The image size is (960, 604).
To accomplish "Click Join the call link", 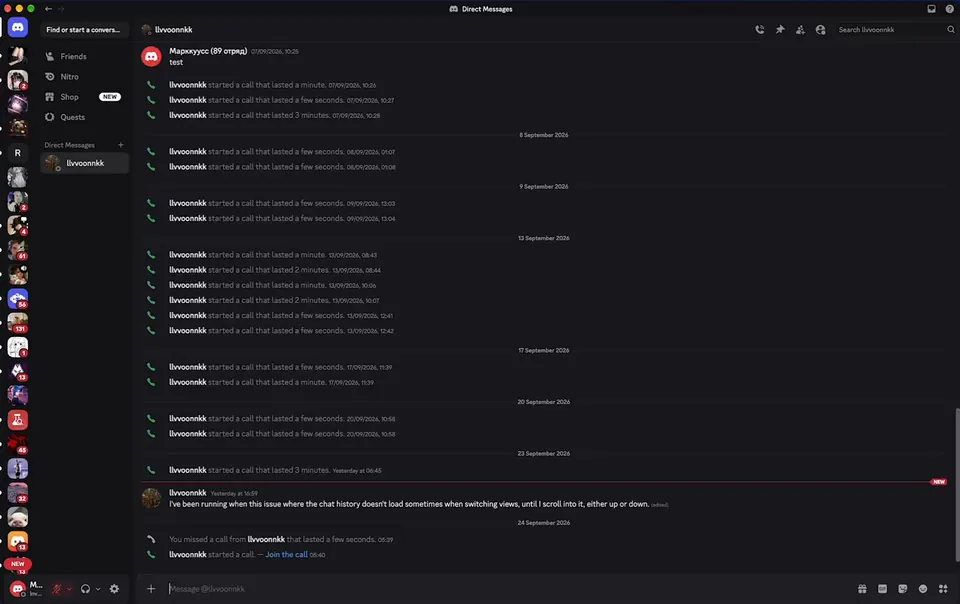I will click(x=287, y=554).
